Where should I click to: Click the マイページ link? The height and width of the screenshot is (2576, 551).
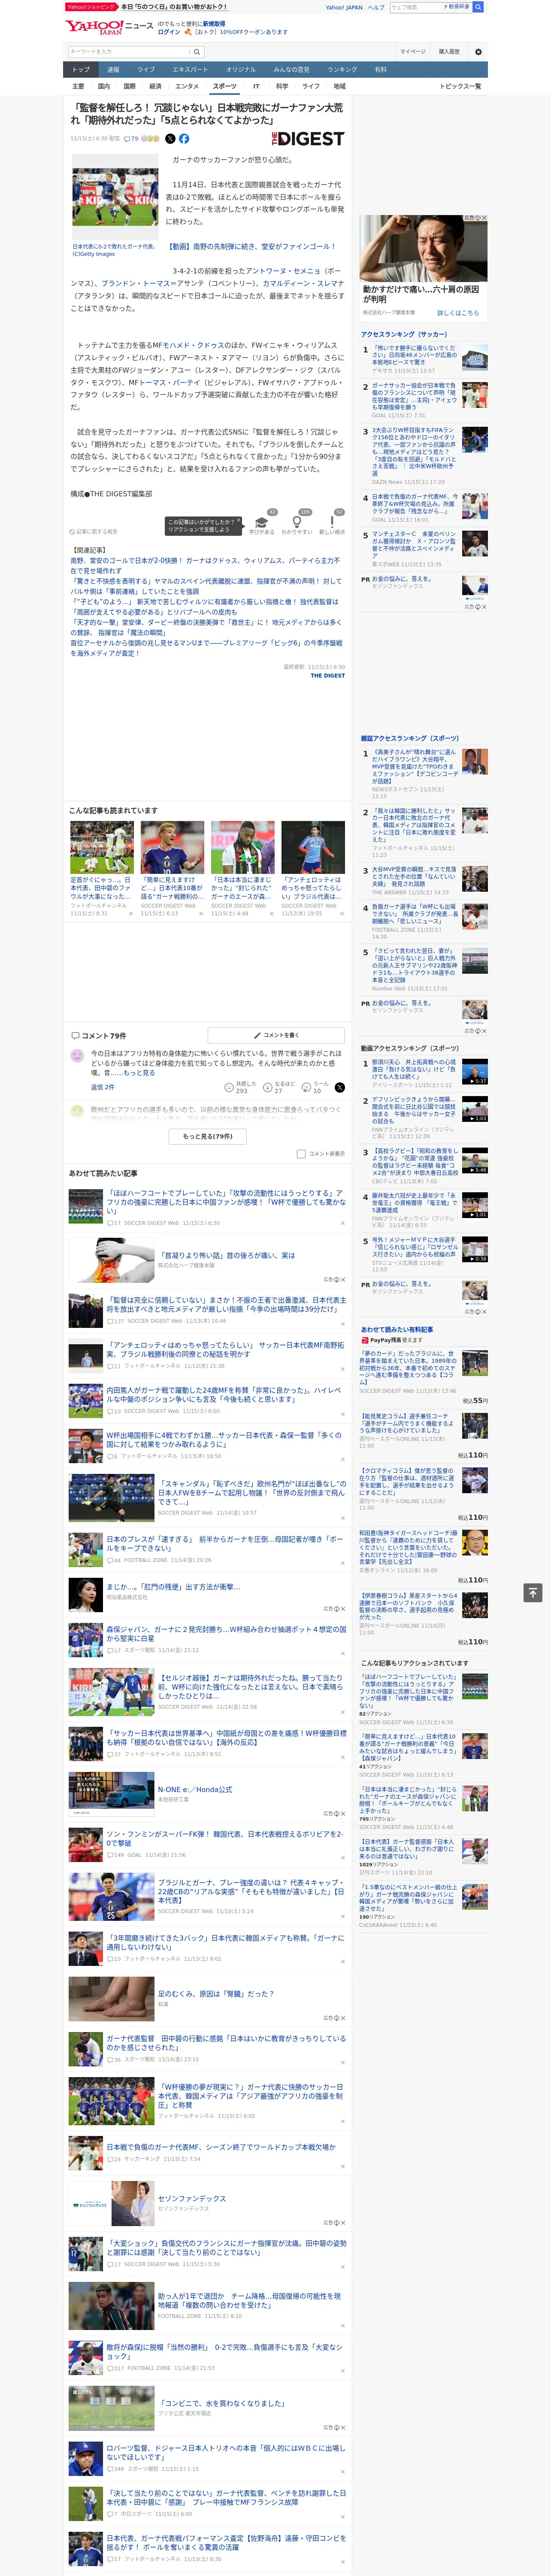[x=413, y=52]
